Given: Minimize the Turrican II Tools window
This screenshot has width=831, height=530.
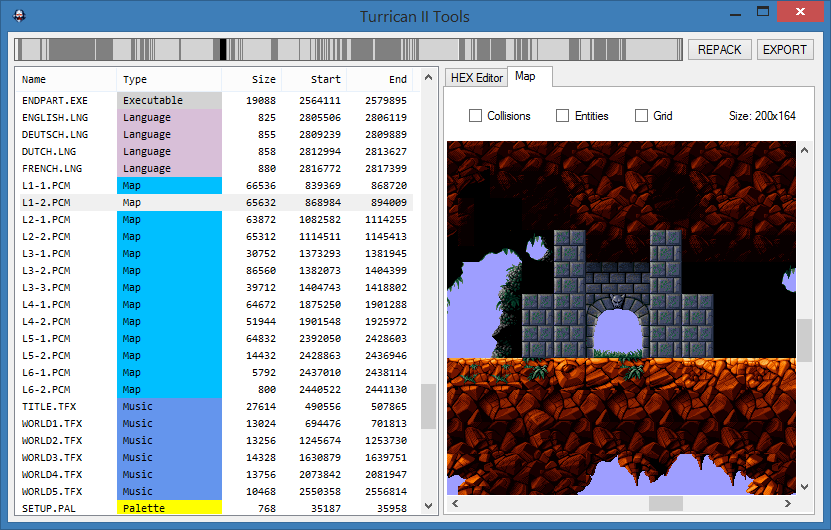Looking at the screenshot, I should pos(735,13).
